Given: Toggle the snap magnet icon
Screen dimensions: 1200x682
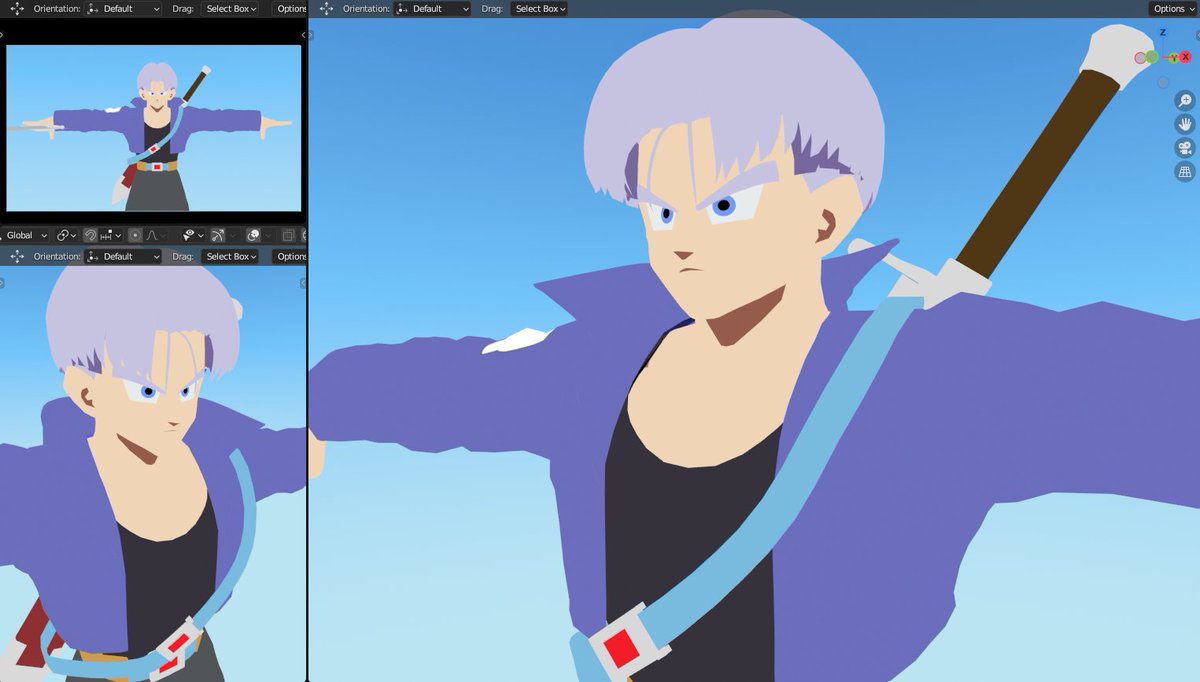Looking at the screenshot, I should [x=90, y=235].
